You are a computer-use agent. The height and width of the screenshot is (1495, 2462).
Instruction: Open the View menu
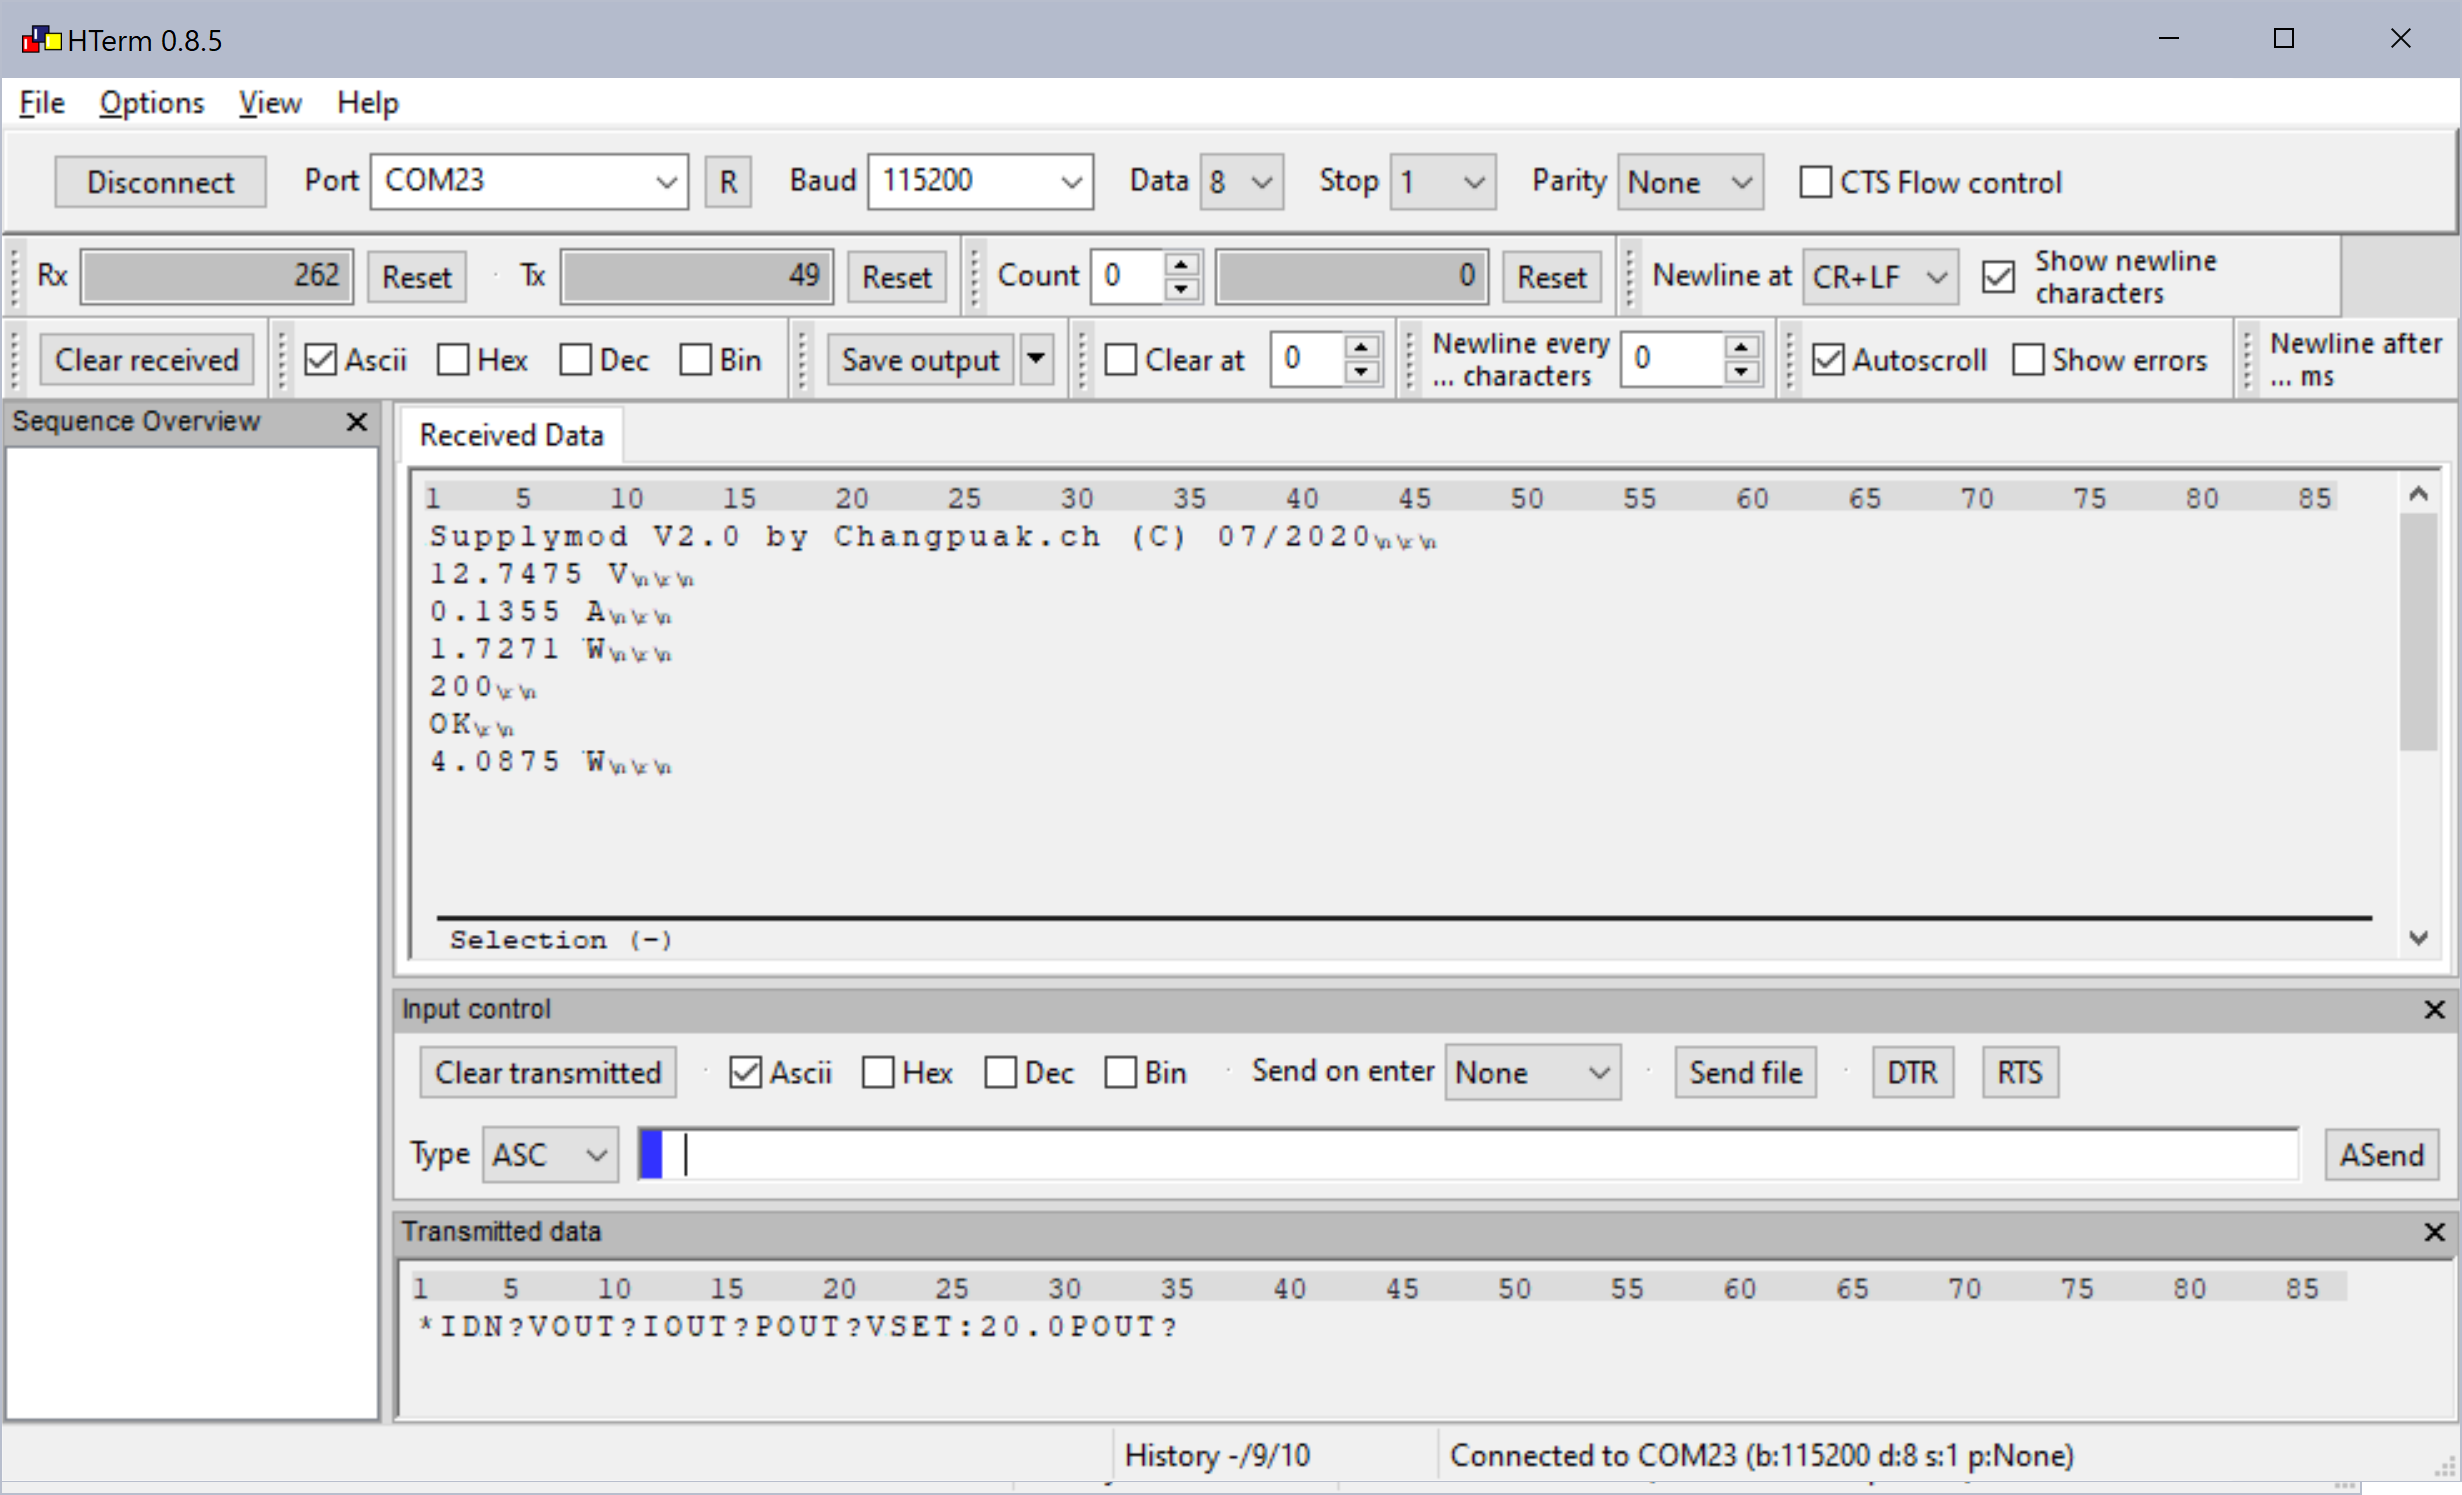click(270, 103)
